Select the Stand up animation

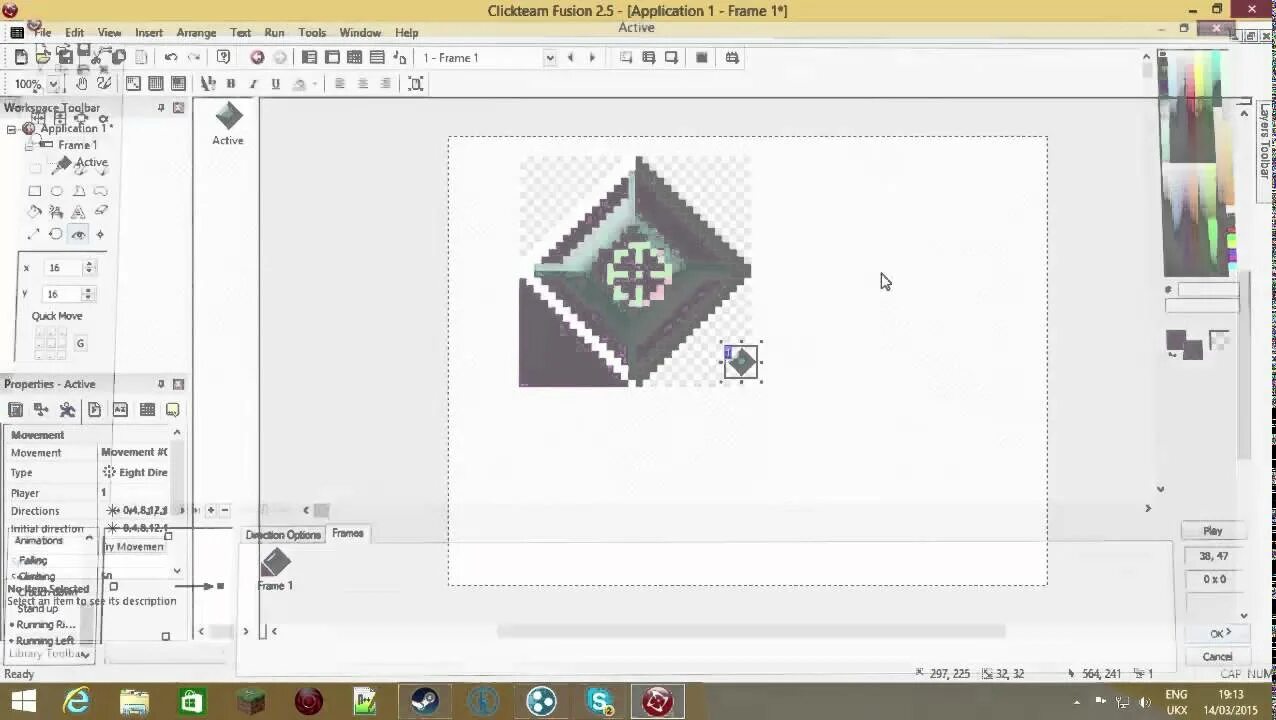click(x=38, y=608)
